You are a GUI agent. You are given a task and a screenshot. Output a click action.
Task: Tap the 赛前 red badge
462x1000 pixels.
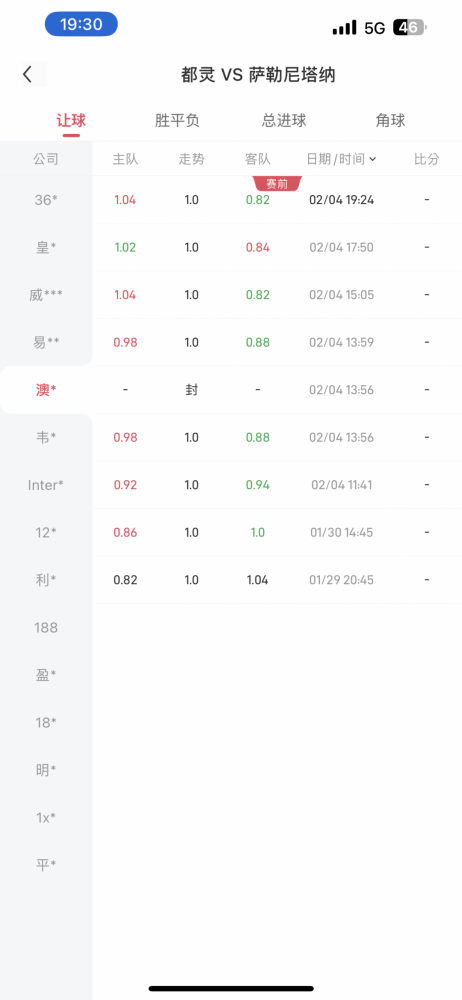[x=277, y=184]
